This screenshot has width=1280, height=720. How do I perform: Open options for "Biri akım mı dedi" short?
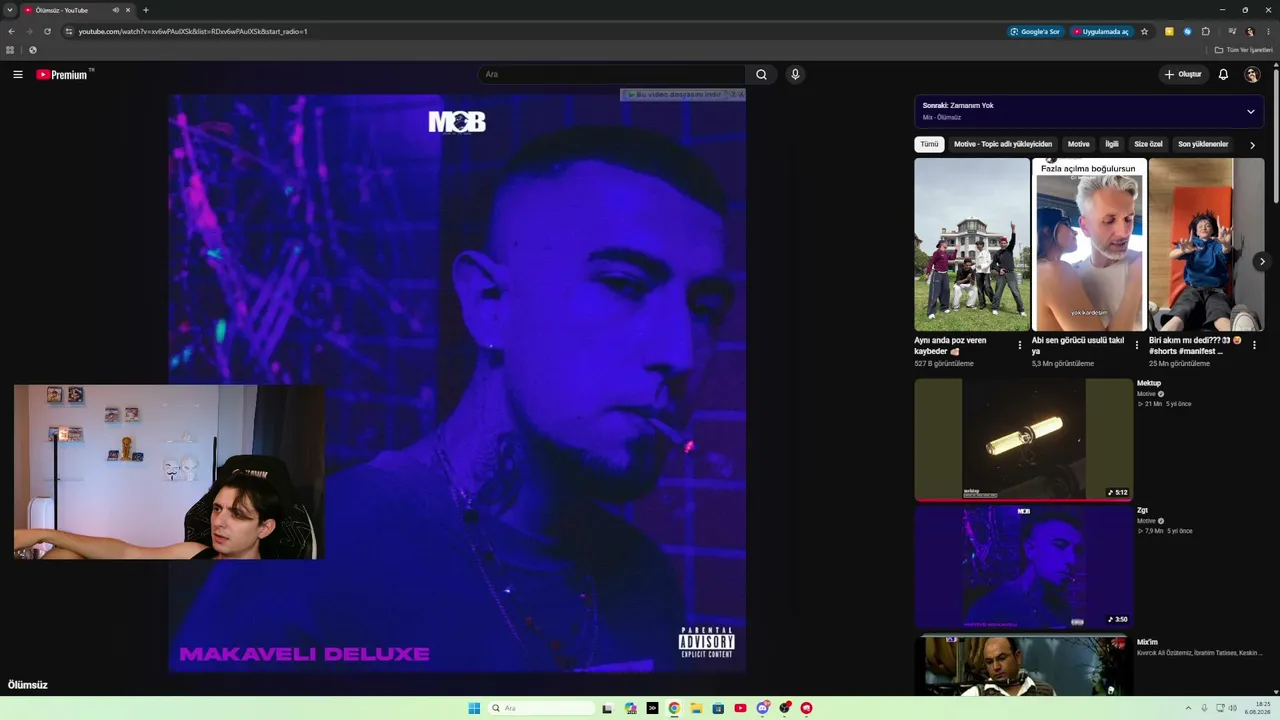[x=1254, y=345]
